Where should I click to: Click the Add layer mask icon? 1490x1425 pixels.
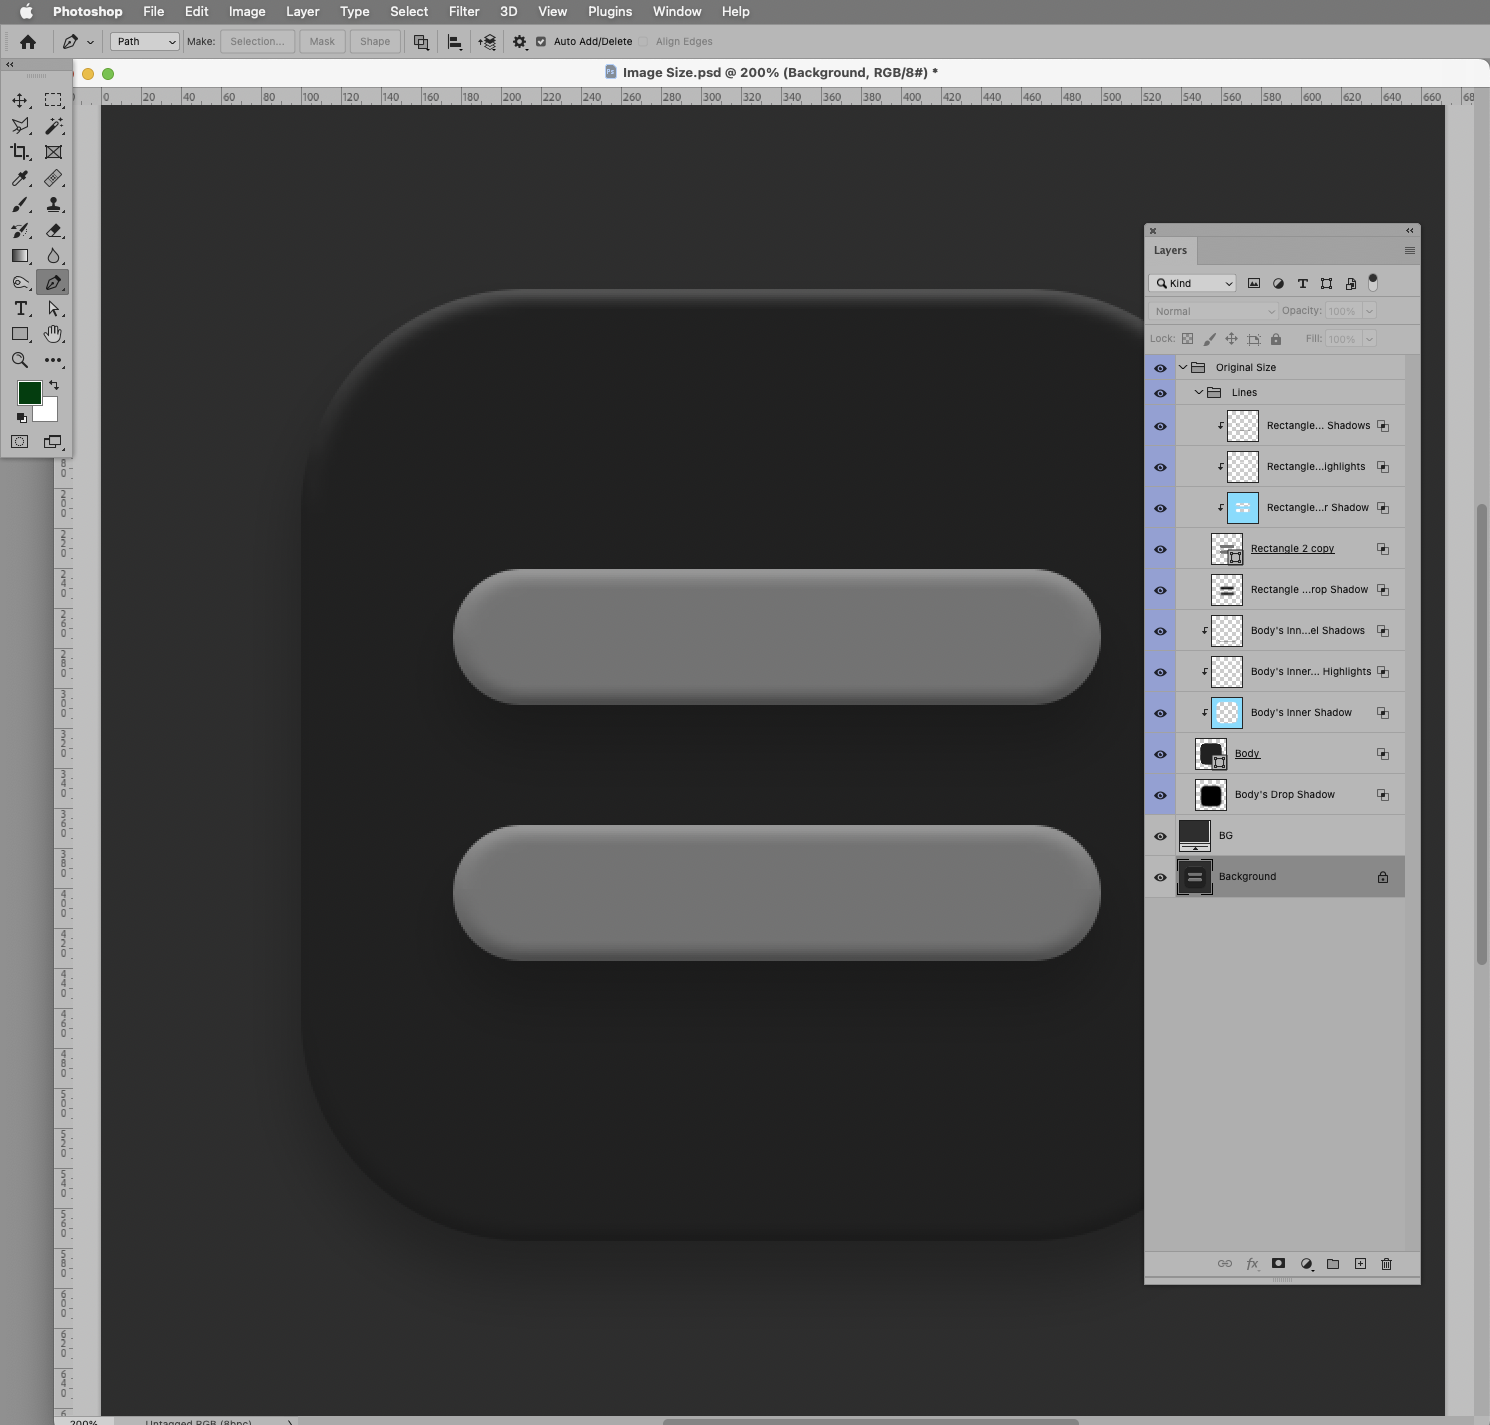(1278, 1263)
